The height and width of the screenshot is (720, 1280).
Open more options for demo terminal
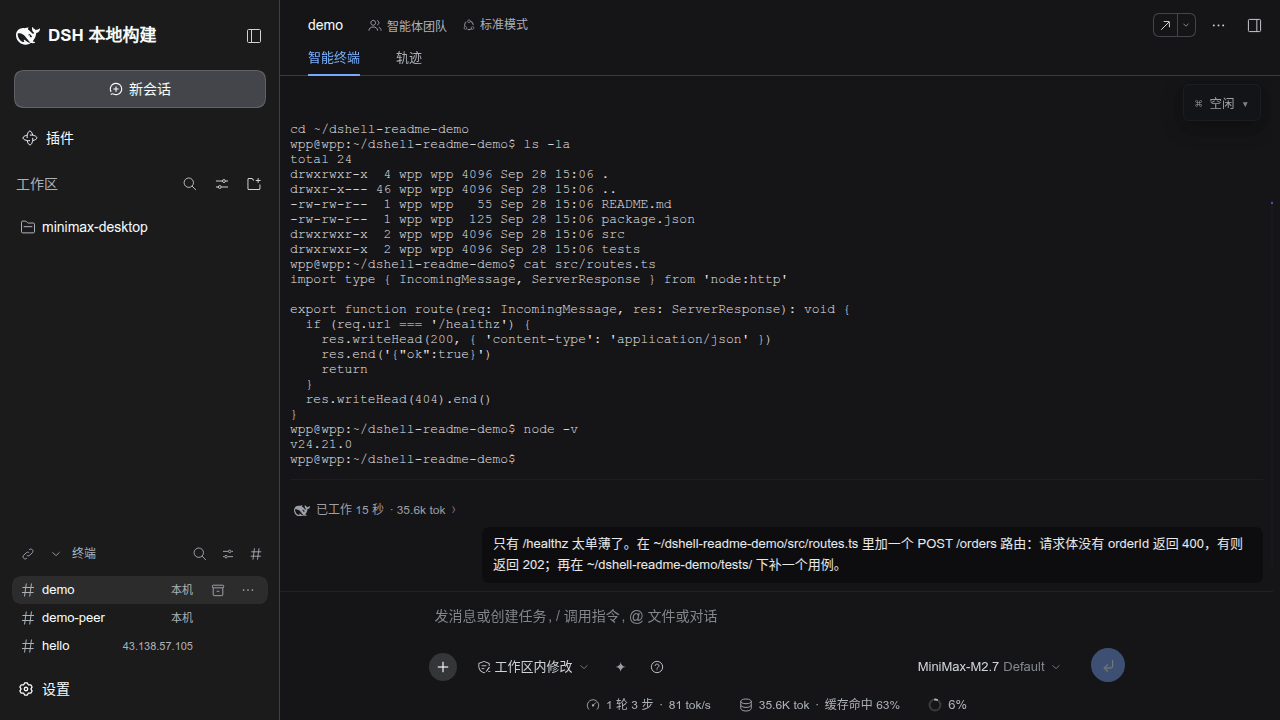coord(248,590)
